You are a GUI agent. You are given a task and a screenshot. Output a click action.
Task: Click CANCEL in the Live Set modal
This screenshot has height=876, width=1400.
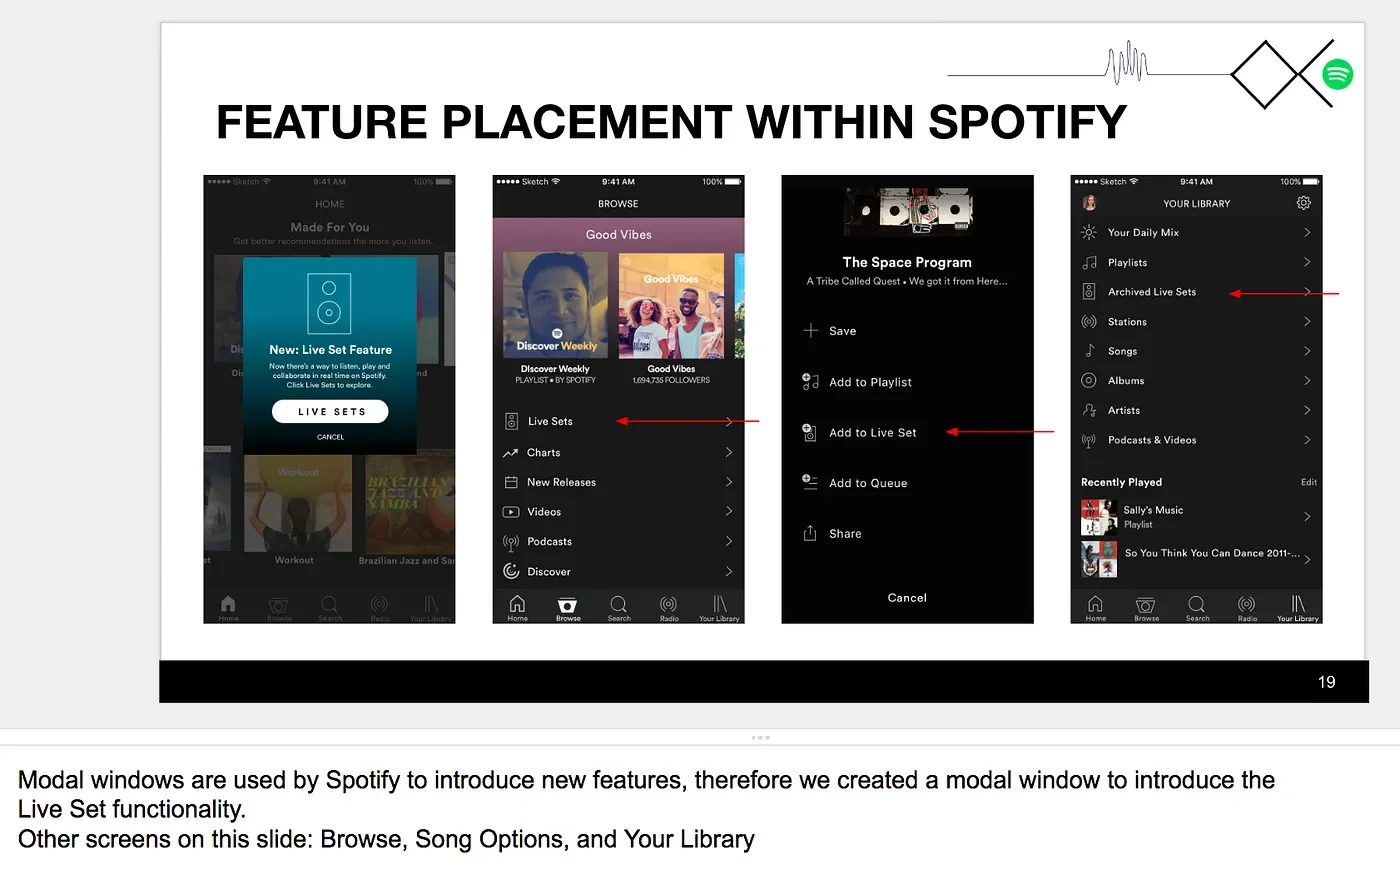(330, 437)
